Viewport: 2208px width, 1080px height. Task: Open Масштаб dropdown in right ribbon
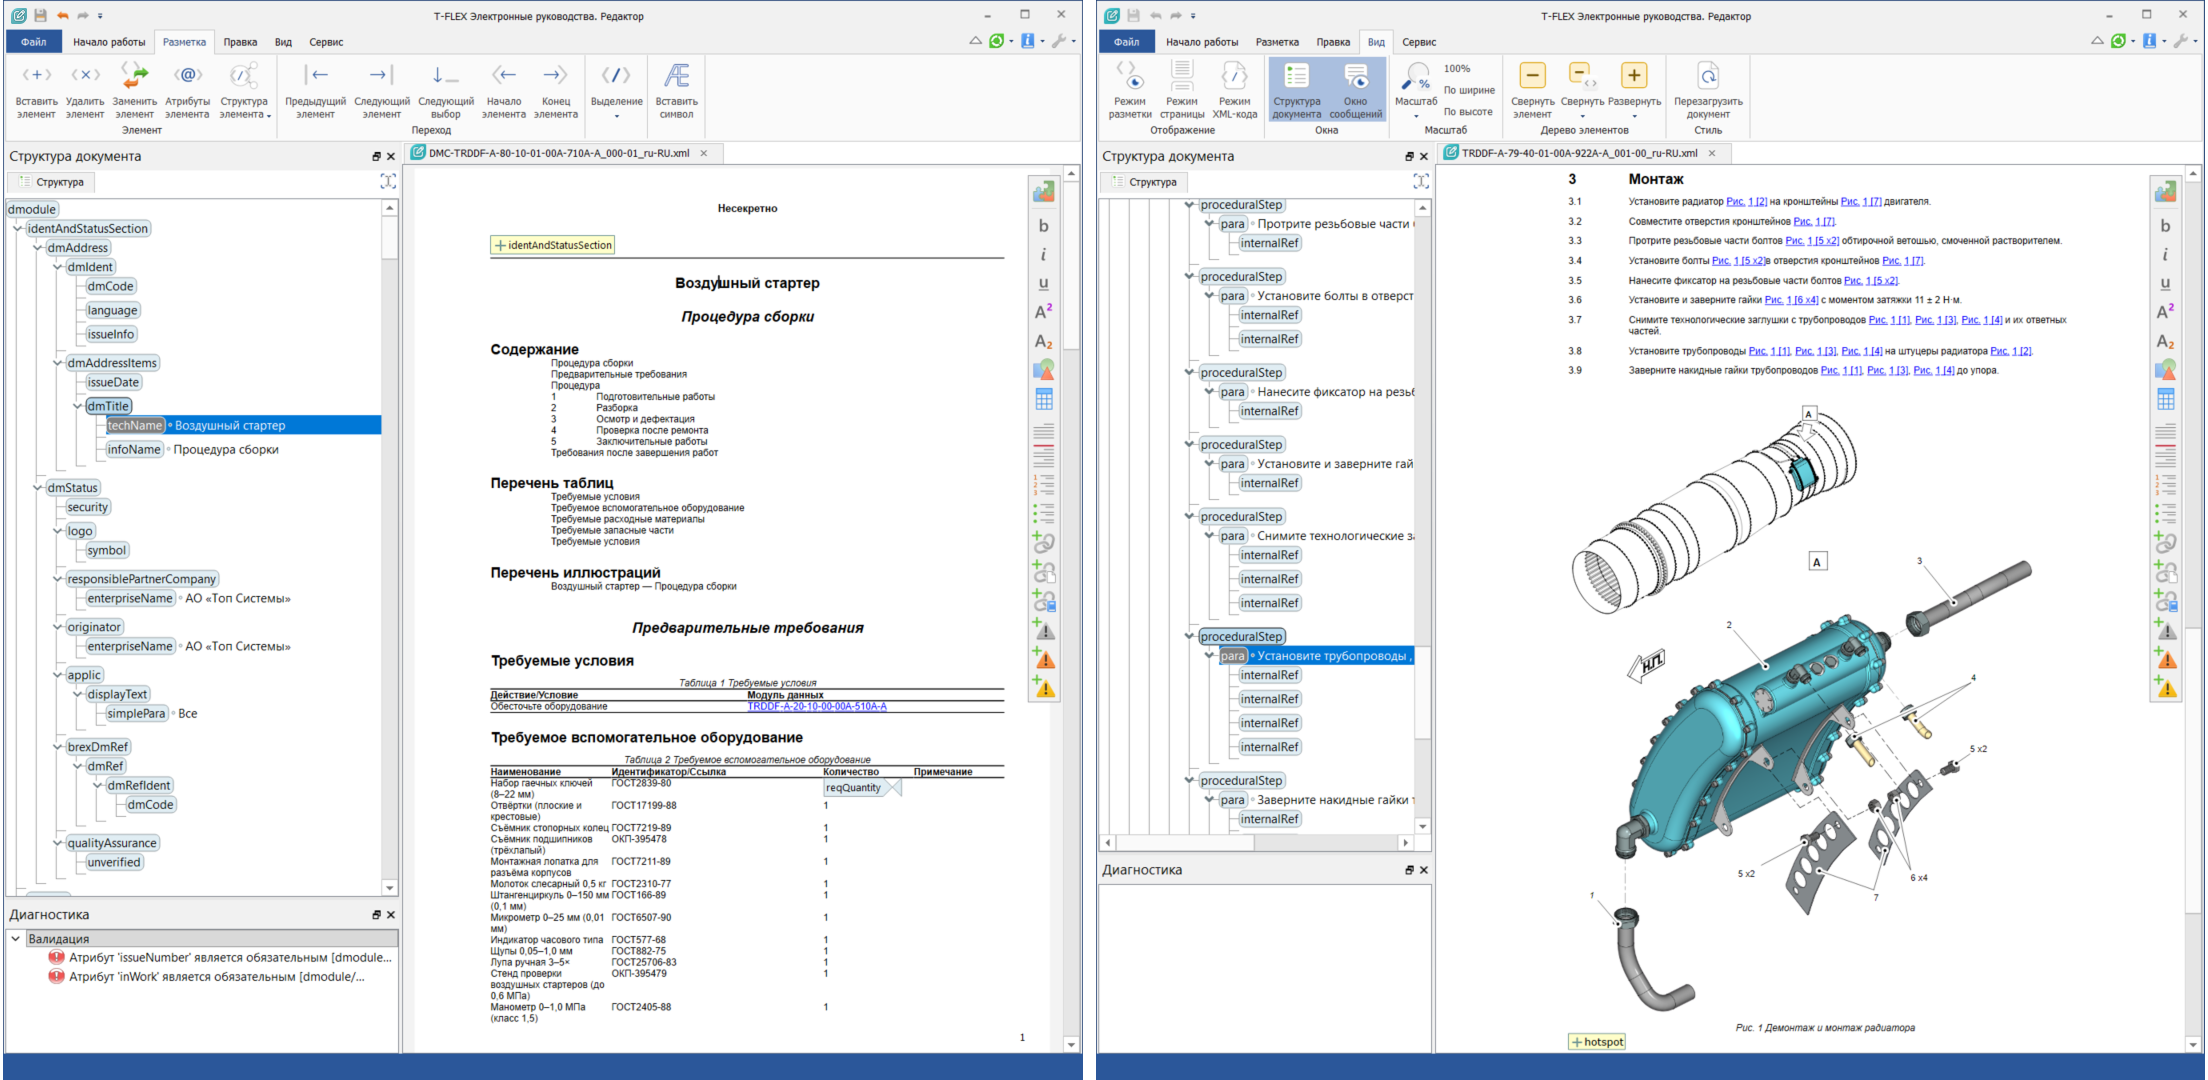point(1416,89)
